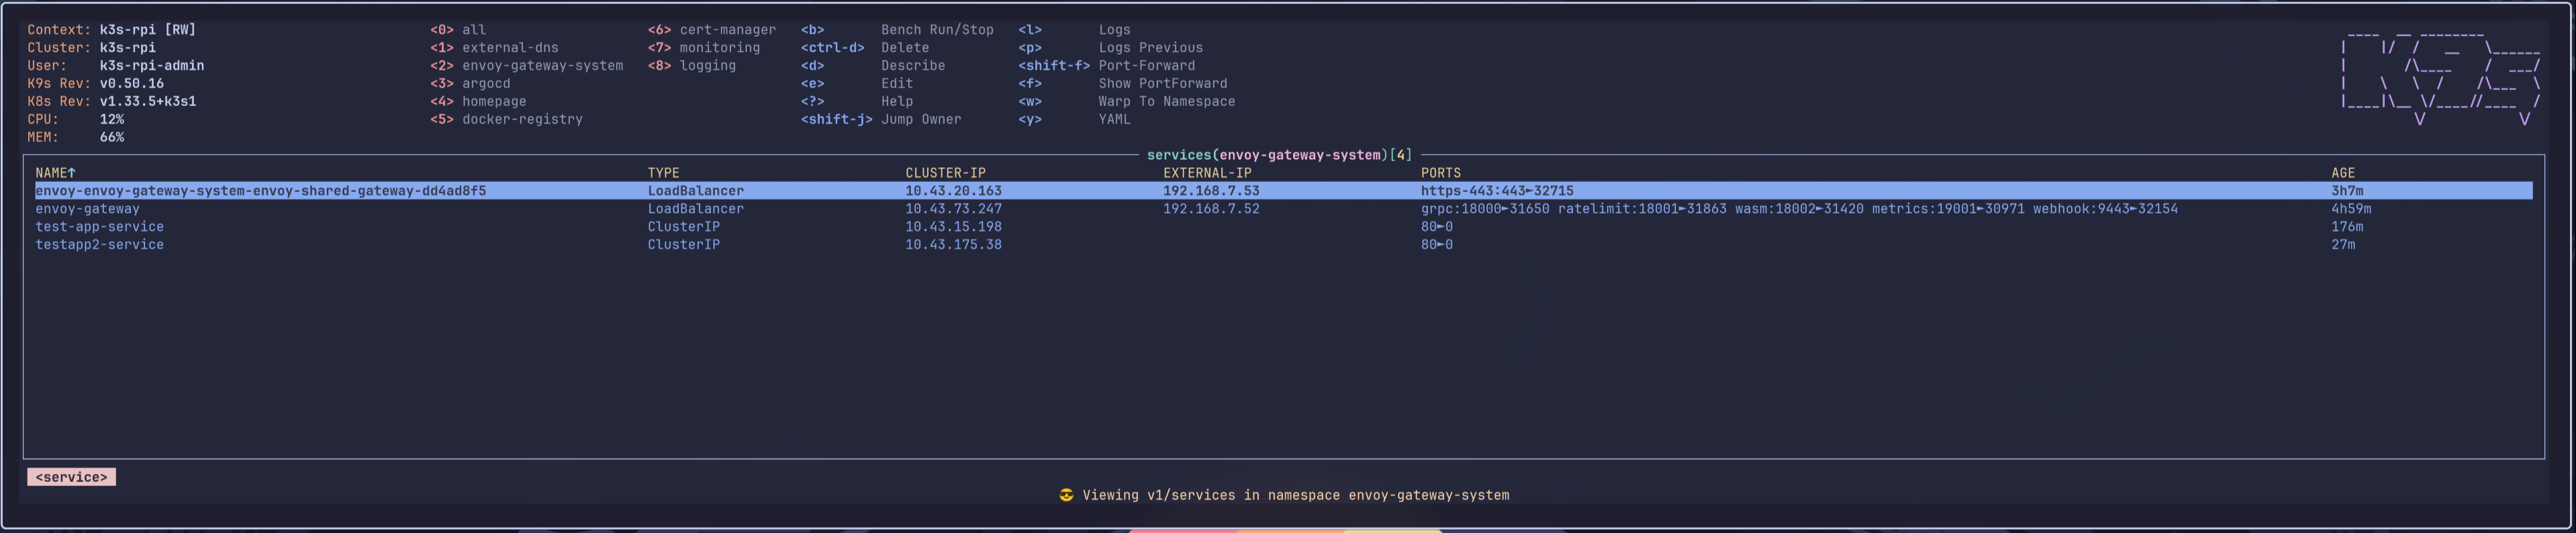
Task: Select the envoy-gateway service row
Action: click(x=88, y=209)
